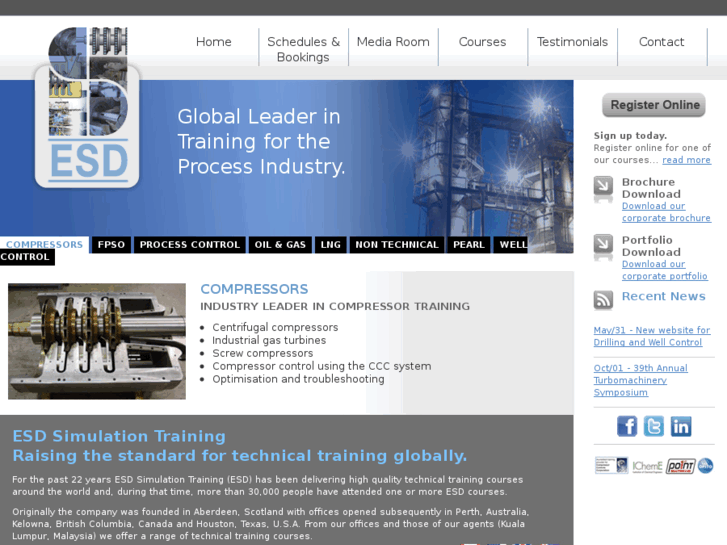Click the first accreditation logo
Screen dimensions: 727x545
[612, 465]
